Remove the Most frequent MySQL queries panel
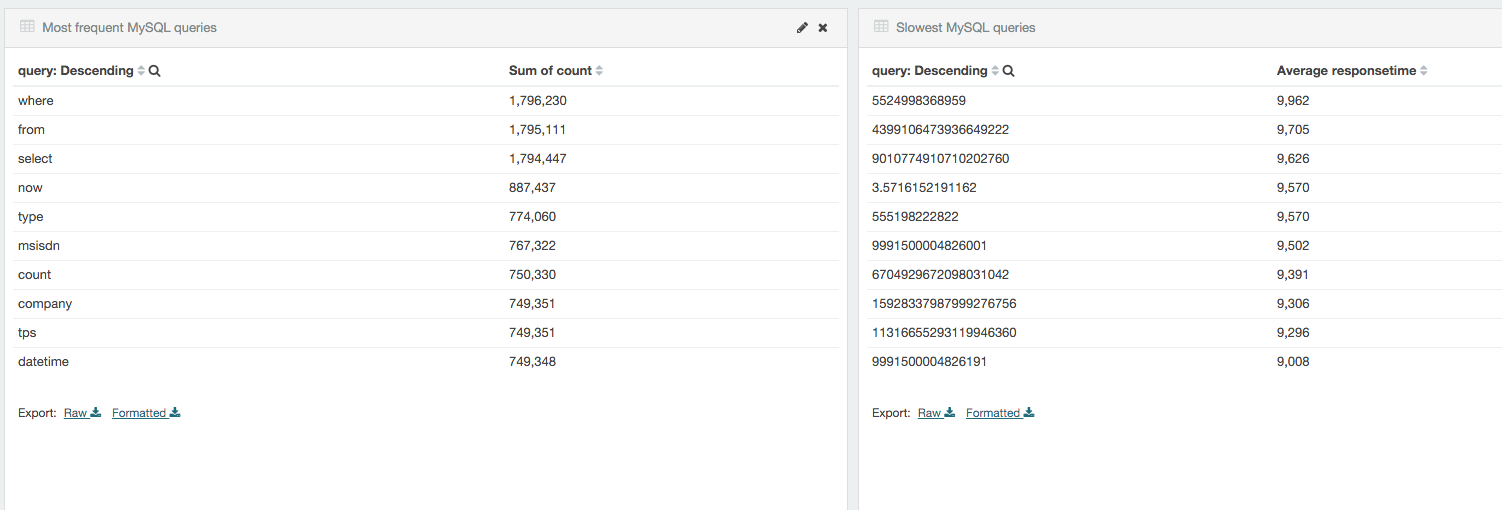Image resolution: width=1502 pixels, height=510 pixels. point(823,28)
